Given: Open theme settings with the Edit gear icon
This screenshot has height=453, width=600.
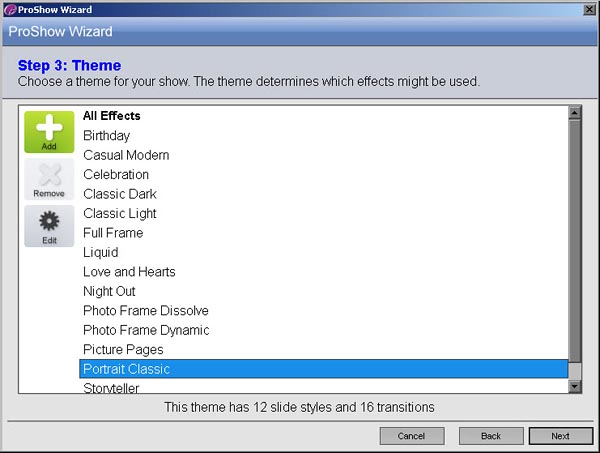Looking at the screenshot, I should tap(49, 226).
